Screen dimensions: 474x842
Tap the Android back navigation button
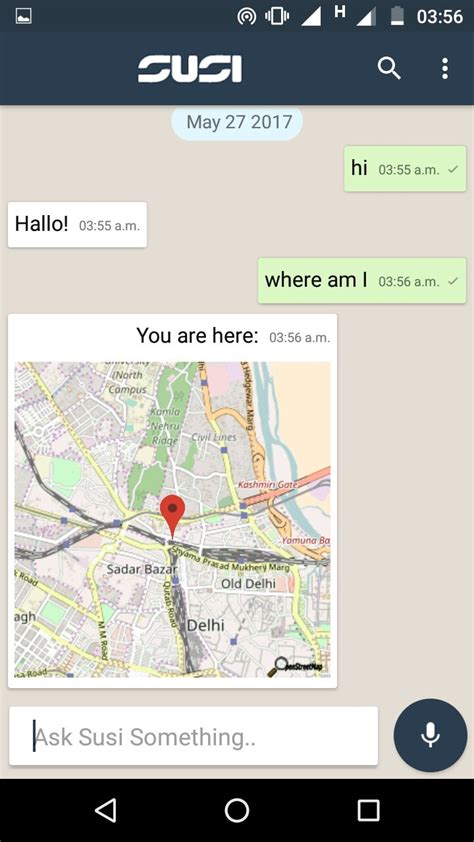106,810
